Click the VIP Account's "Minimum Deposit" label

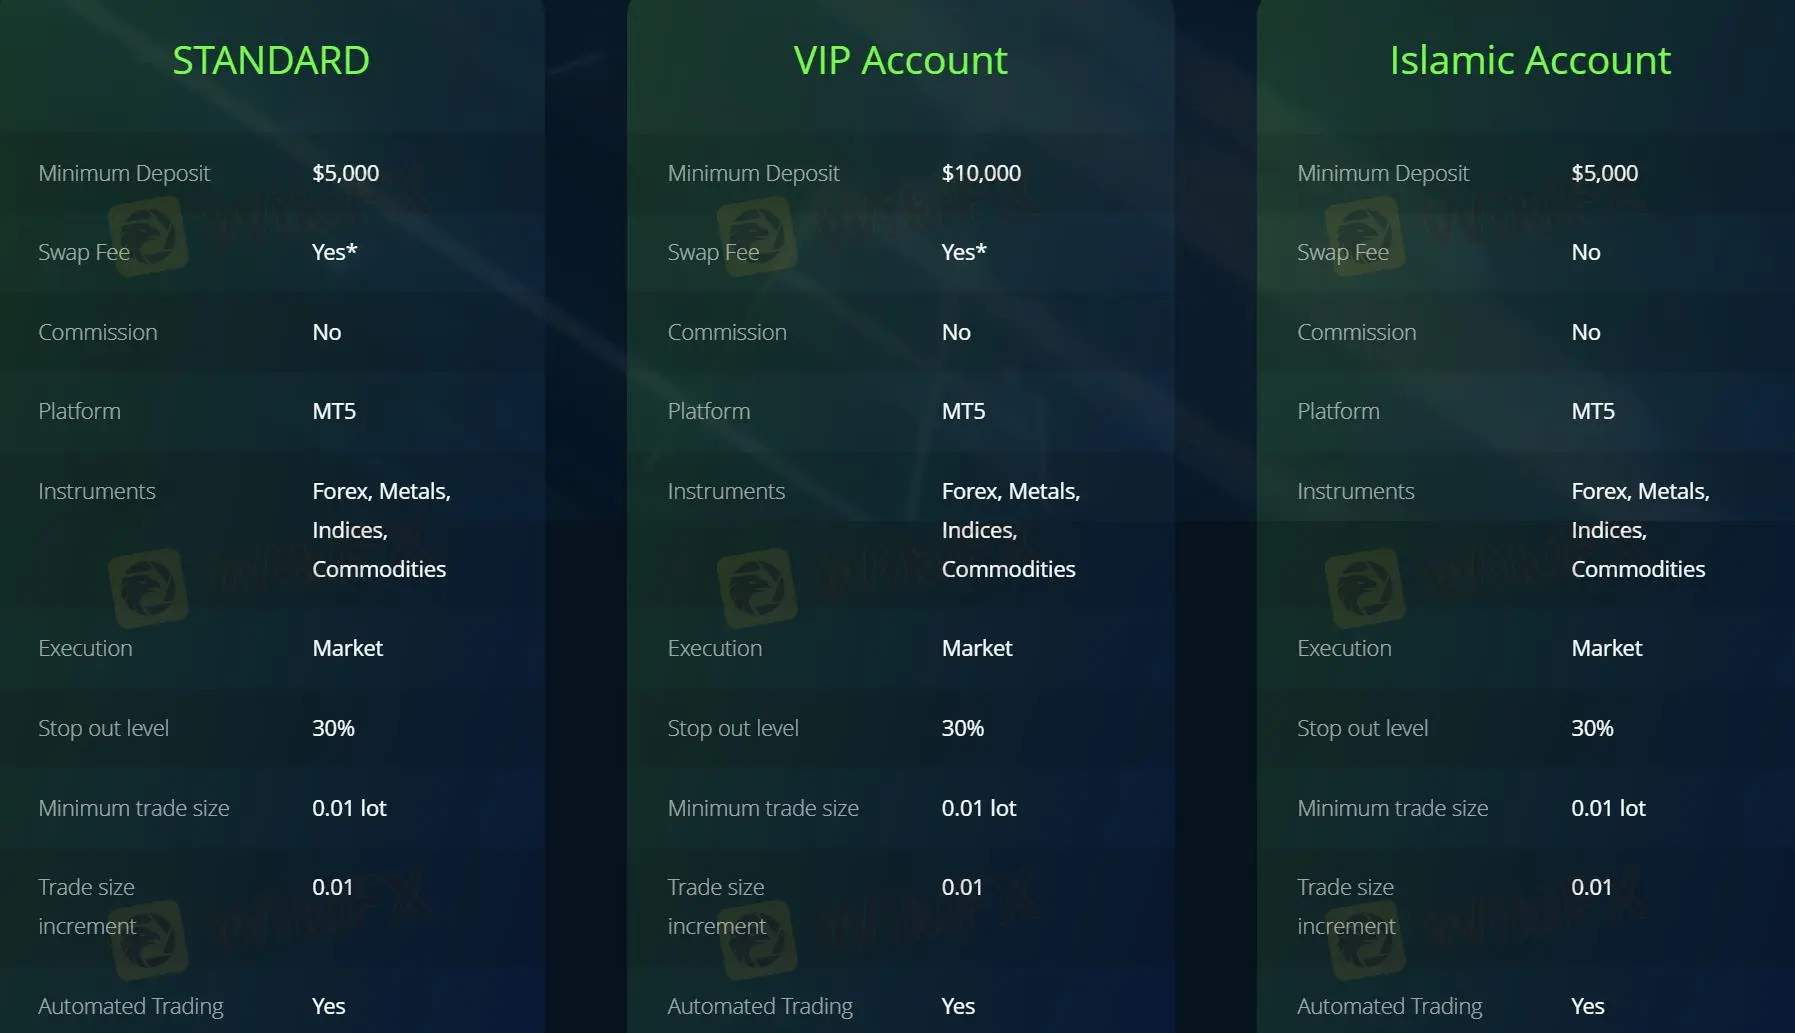coord(753,173)
